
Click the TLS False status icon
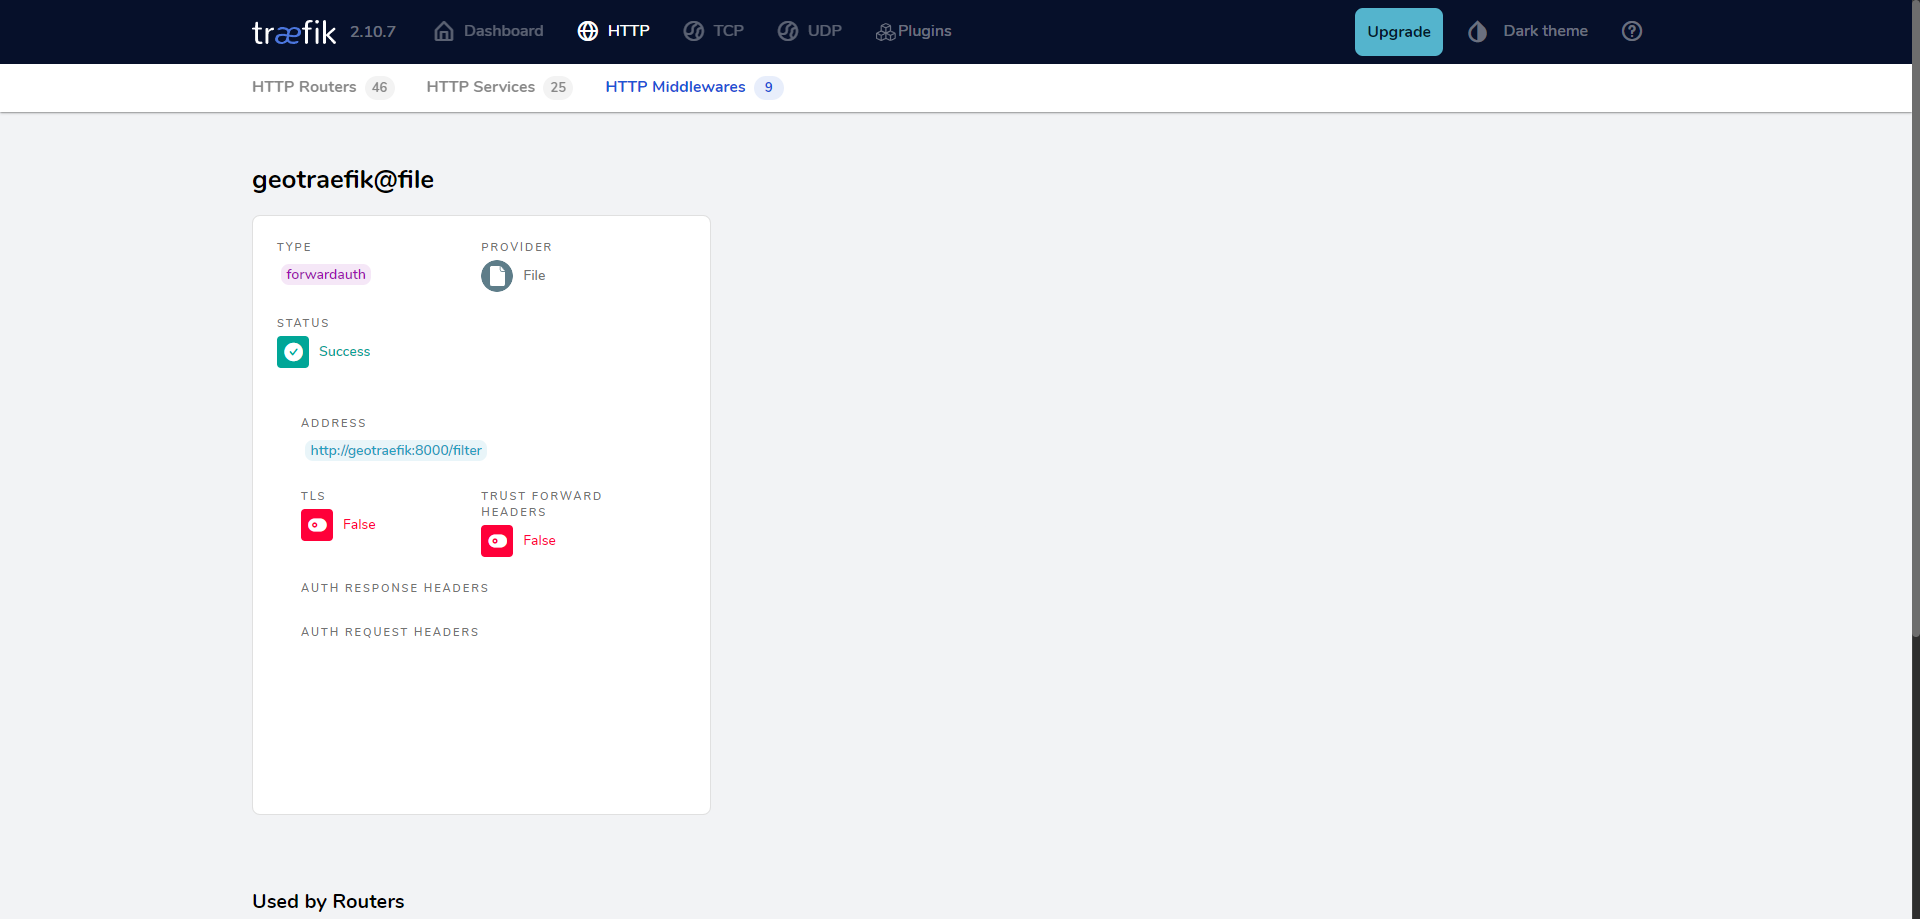(317, 525)
